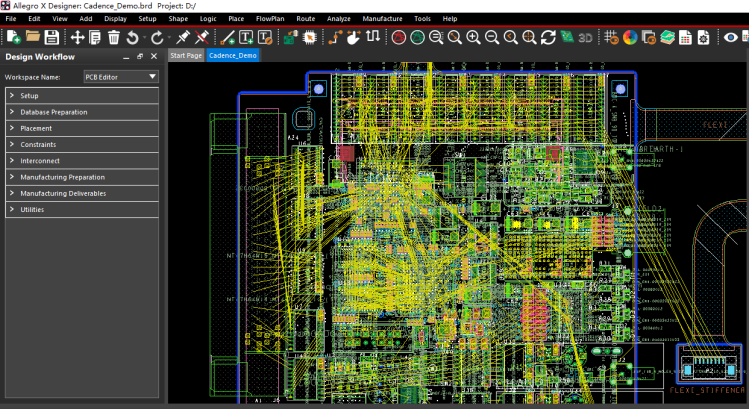Open the Analyze menu
Screen dimensions: 749x409
[339, 19]
